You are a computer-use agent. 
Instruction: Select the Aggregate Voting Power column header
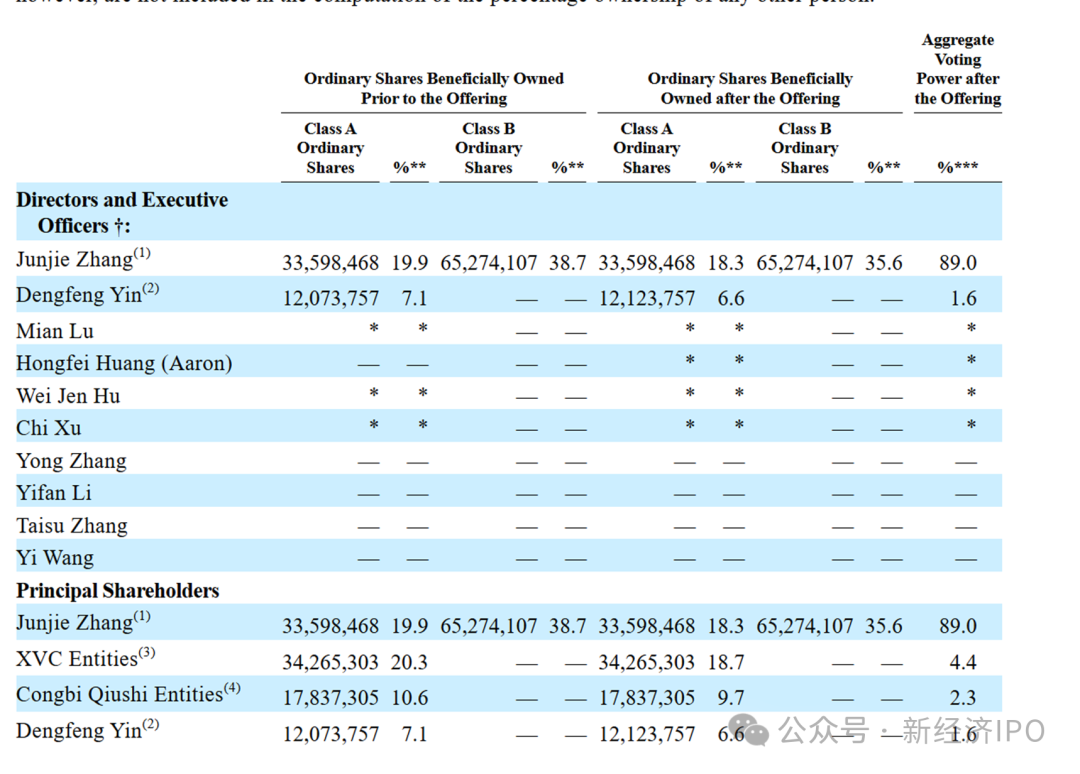coord(957,69)
